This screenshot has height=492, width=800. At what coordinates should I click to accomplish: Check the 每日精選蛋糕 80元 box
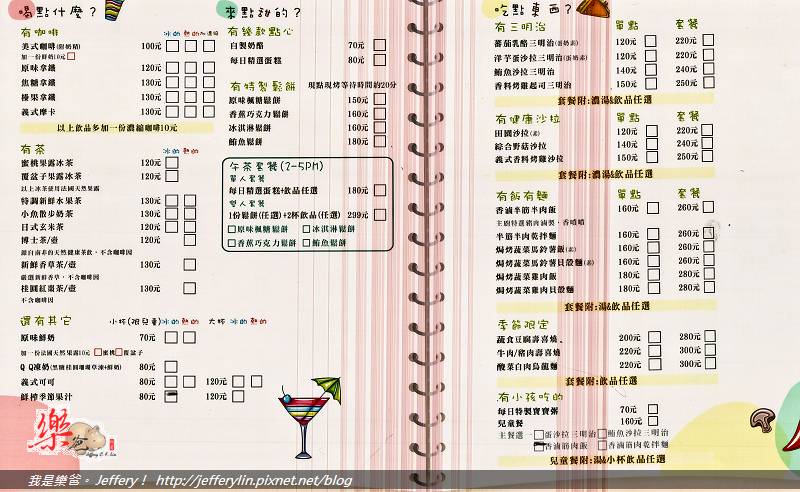click(x=380, y=60)
